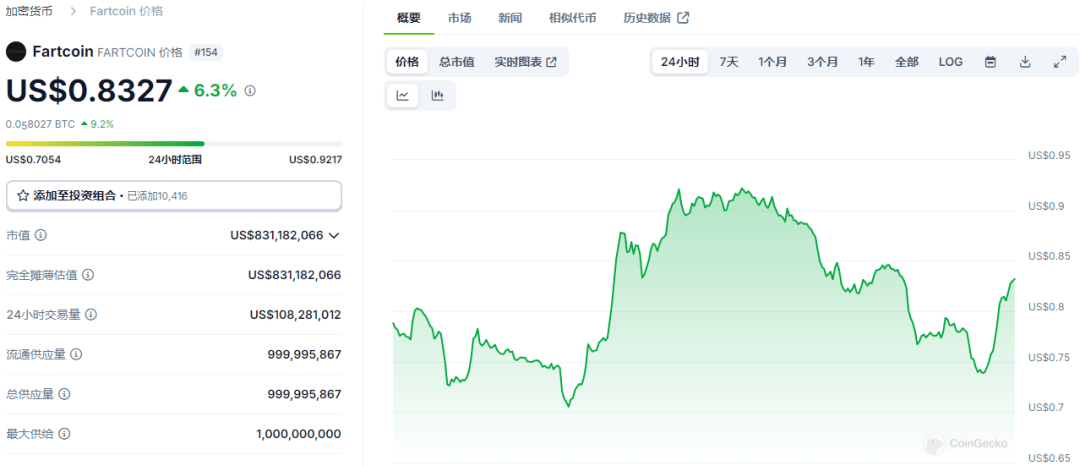
Task: Open the 历史数据 tab
Action: [656, 18]
